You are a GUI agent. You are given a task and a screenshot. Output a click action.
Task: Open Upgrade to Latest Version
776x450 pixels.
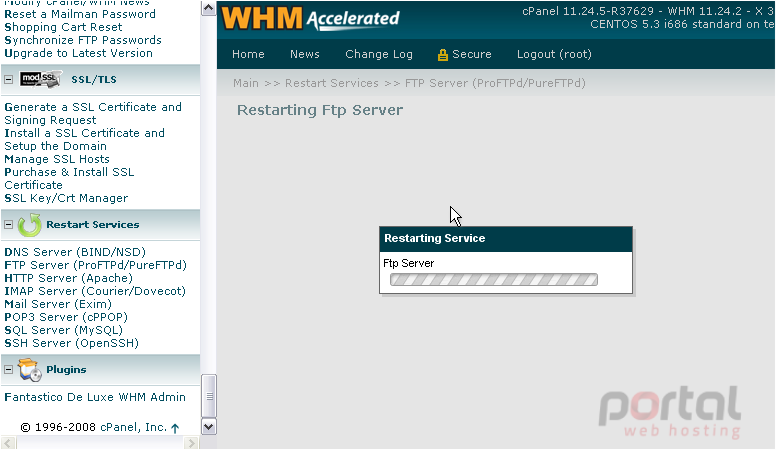(78, 53)
